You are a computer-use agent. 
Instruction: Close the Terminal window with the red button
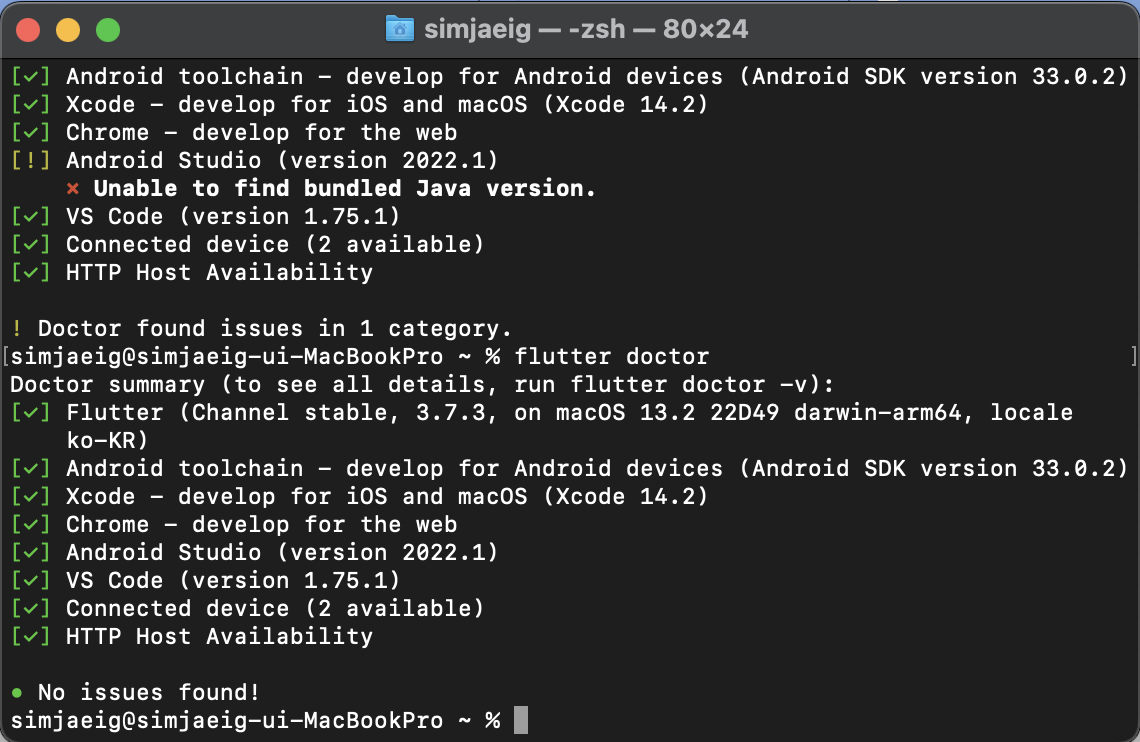coord(28,30)
